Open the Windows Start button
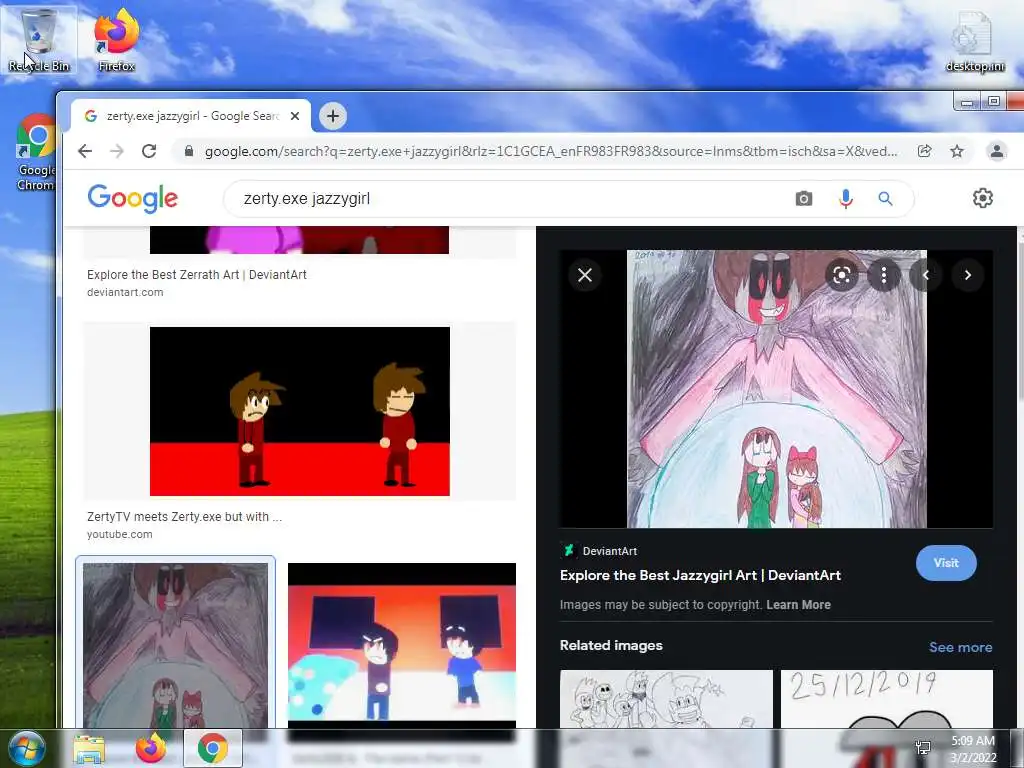The image size is (1024, 768). coord(27,748)
